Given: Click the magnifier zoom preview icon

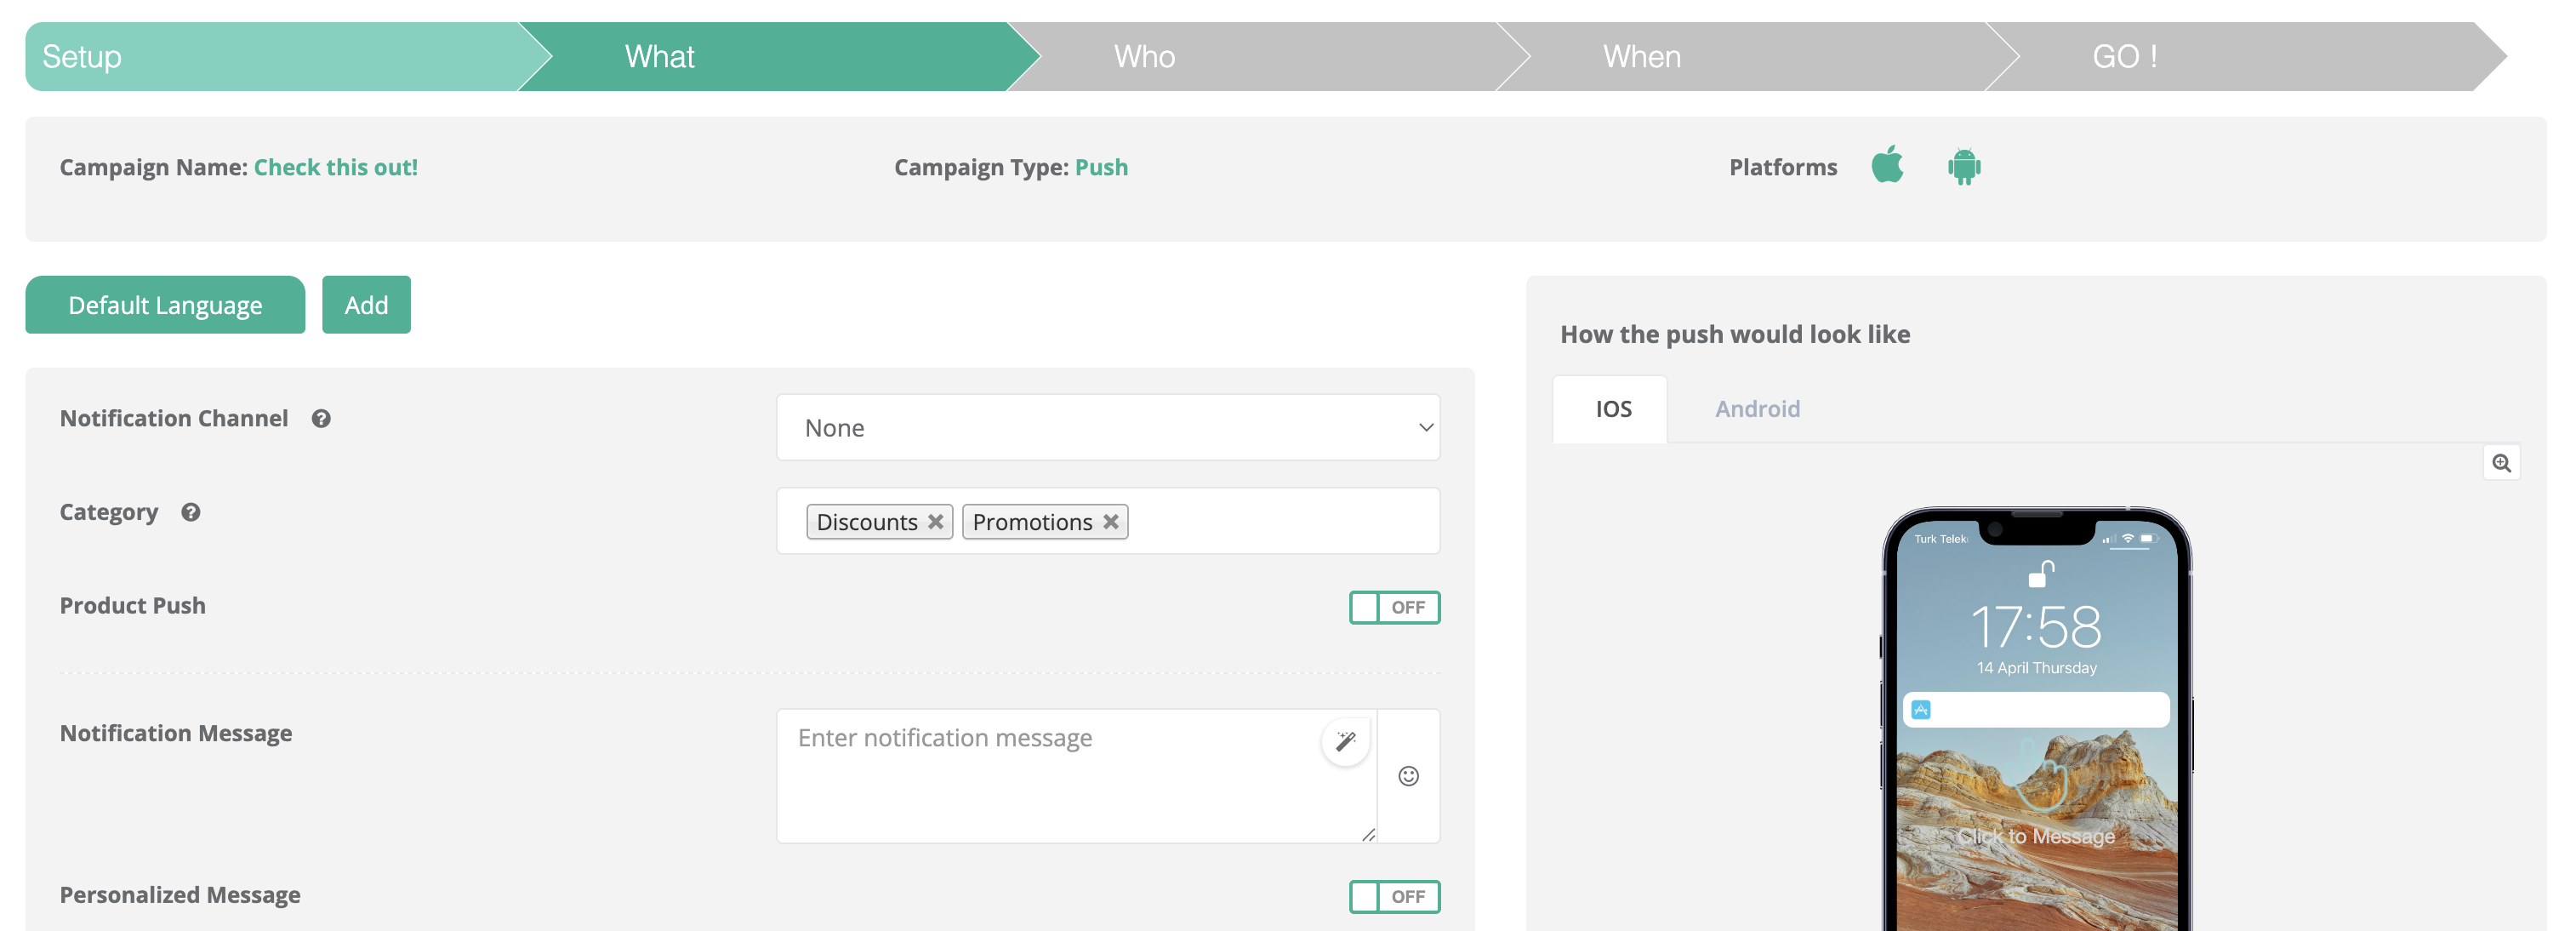Looking at the screenshot, I should click(2501, 463).
